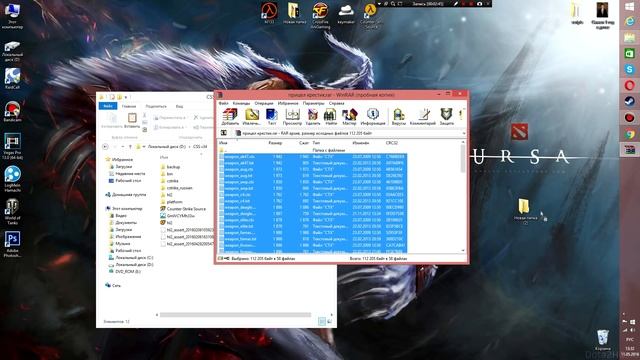Select Избранное in Explorer navigation pane
This screenshot has width=640, height=360.
(x=119, y=160)
